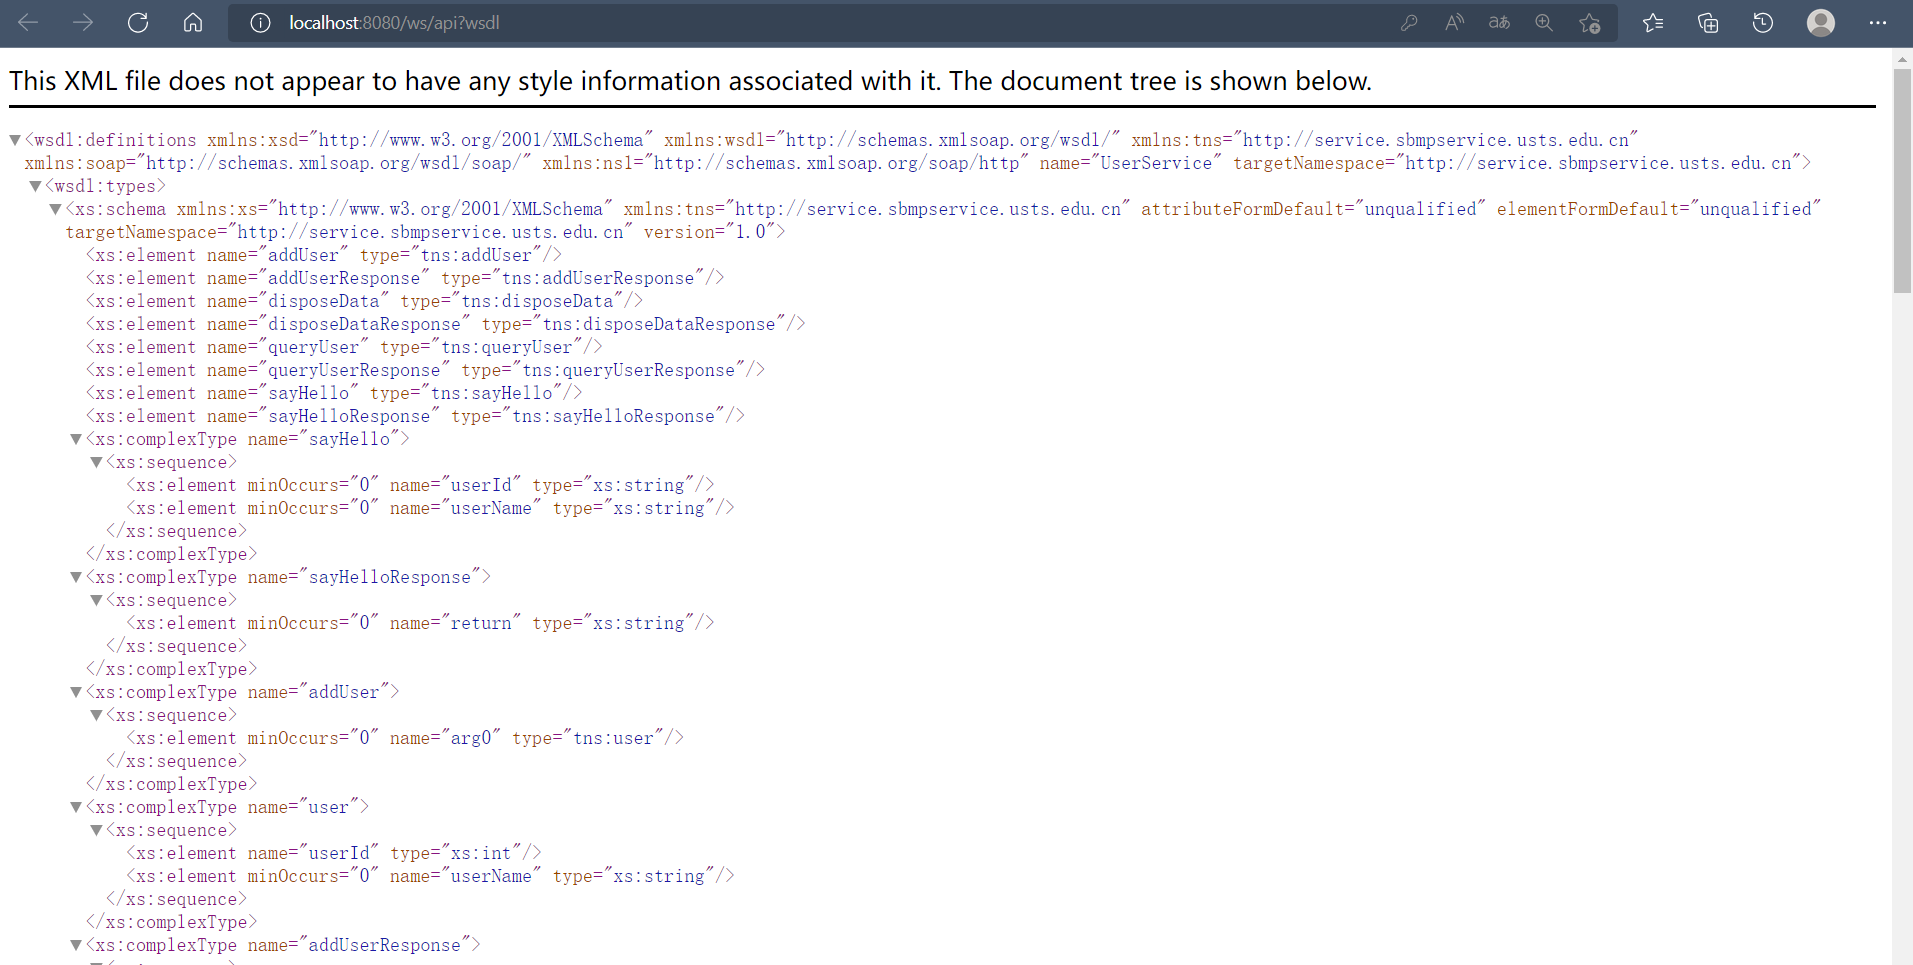Click the scrollbar up arrow
This screenshot has height=965, width=1913.
tap(1902, 58)
